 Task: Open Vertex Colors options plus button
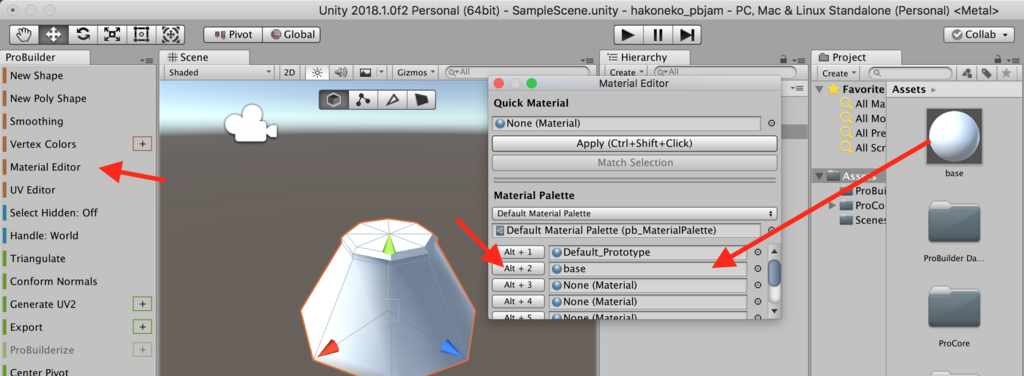click(x=142, y=144)
